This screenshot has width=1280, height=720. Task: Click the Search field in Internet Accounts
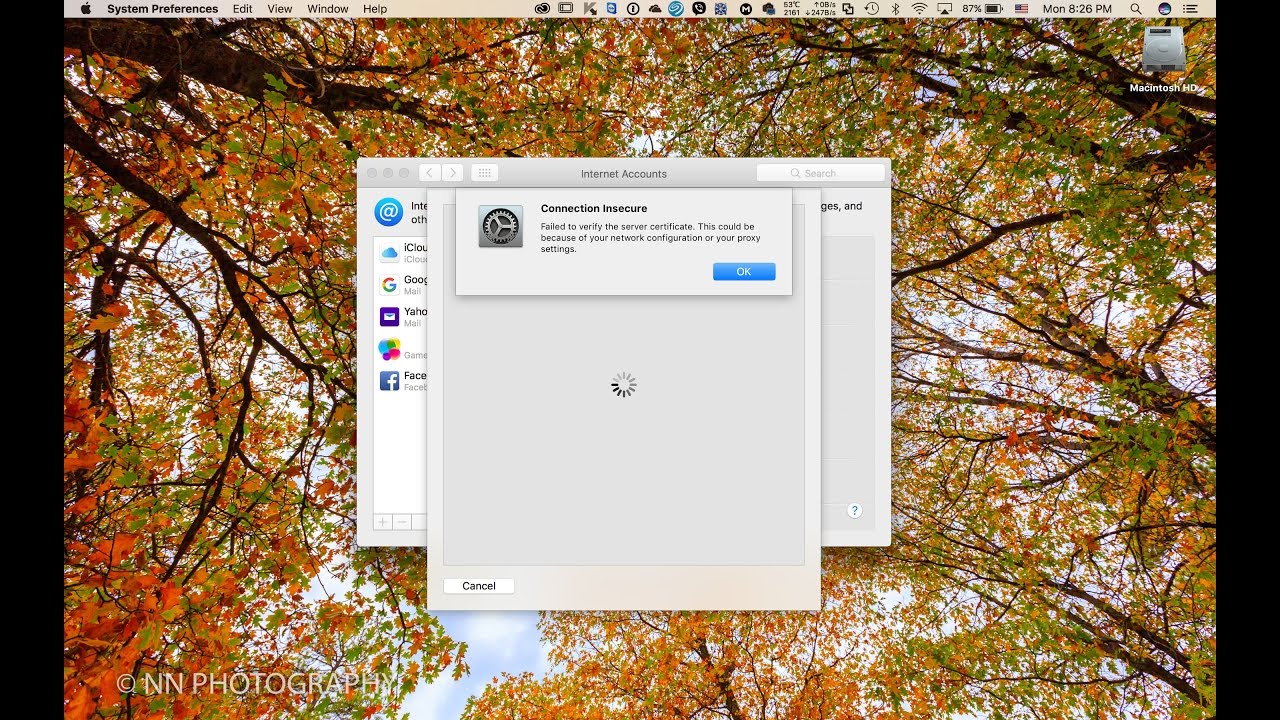pyautogui.click(x=821, y=173)
